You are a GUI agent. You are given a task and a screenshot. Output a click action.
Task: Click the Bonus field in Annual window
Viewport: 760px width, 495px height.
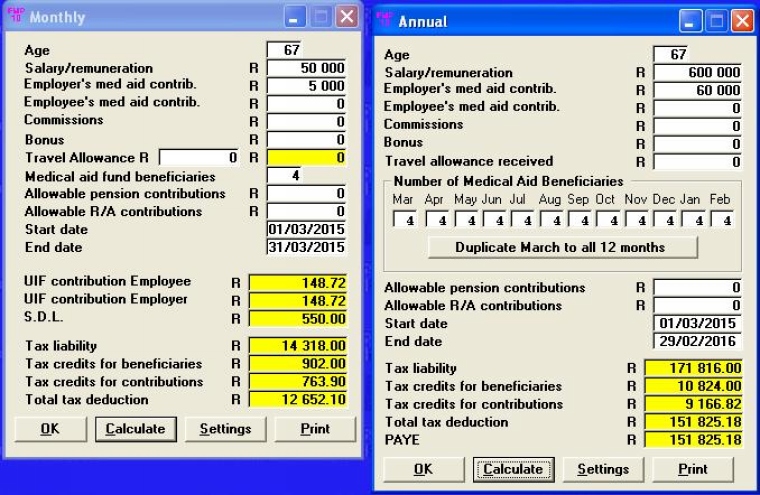tap(697, 144)
